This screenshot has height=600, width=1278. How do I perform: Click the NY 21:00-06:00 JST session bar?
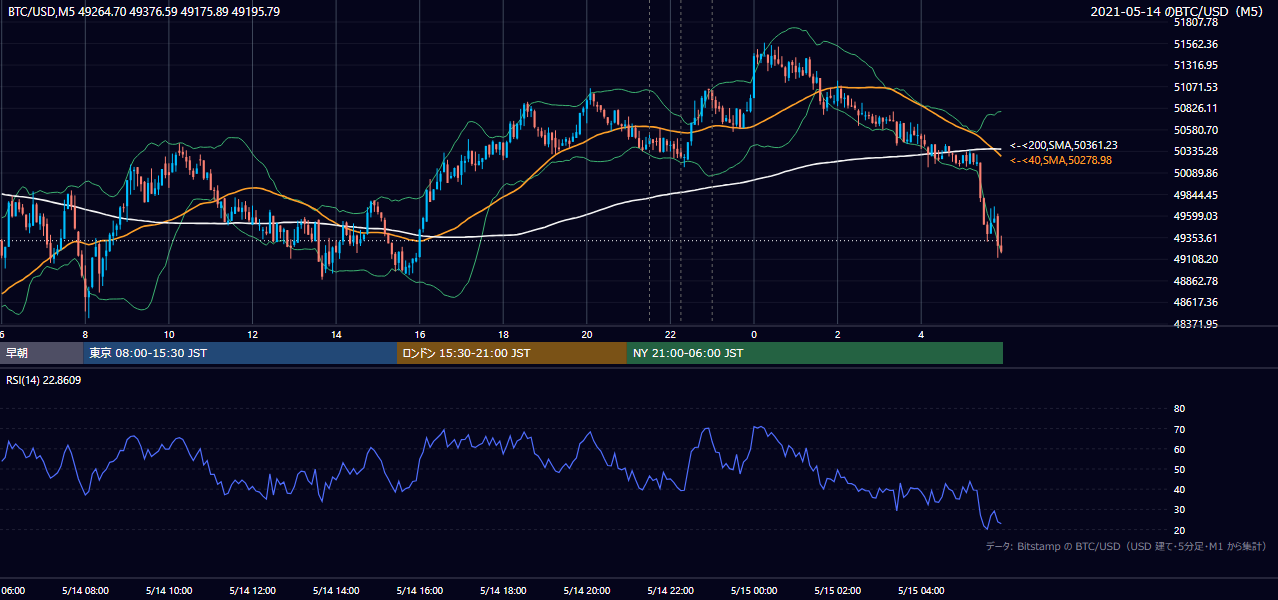pos(815,353)
